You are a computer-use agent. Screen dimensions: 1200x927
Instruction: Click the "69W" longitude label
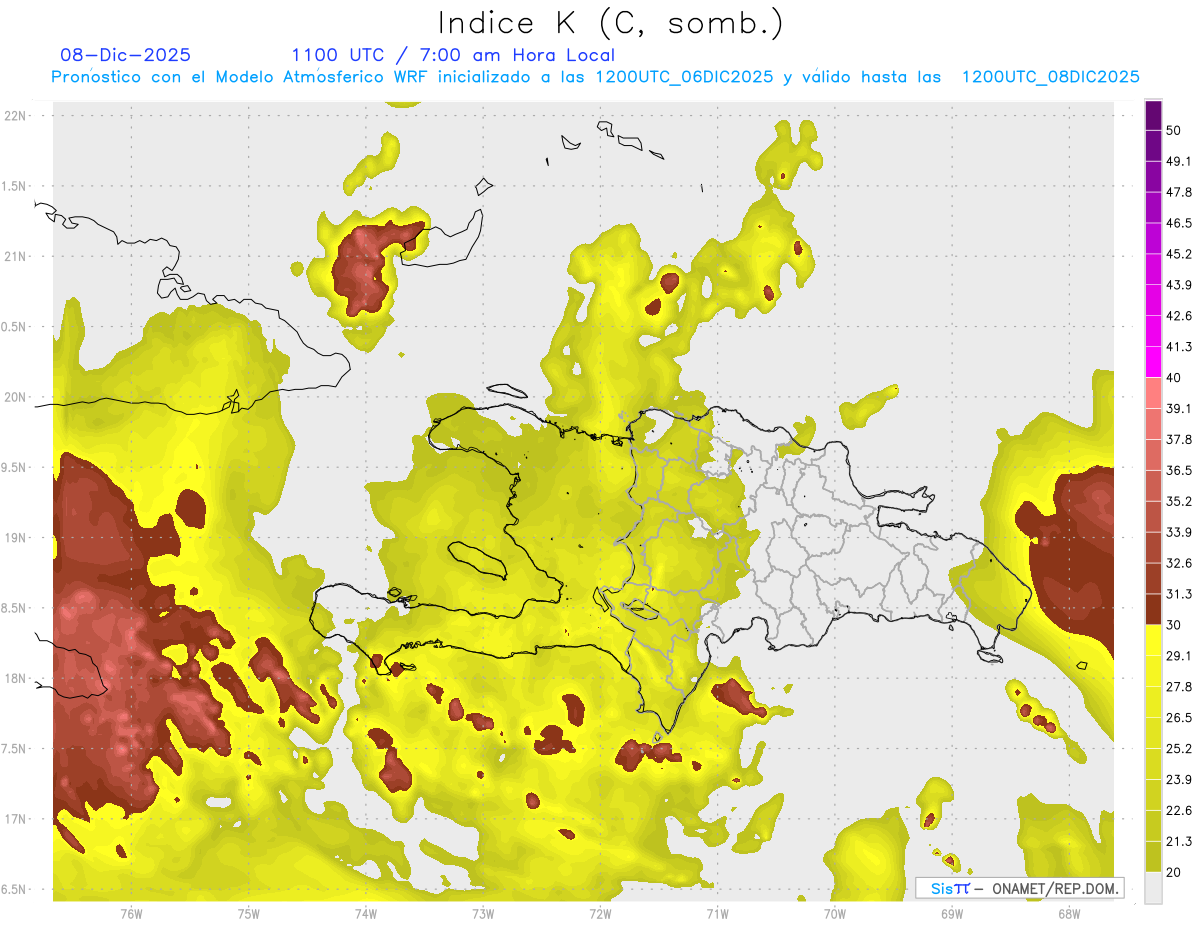point(951,913)
